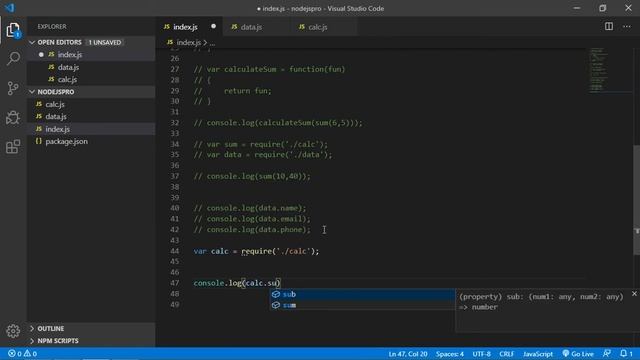The height and width of the screenshot is (360, 640).
Task: Open warnings count in status bar
Action: (30, 353)
